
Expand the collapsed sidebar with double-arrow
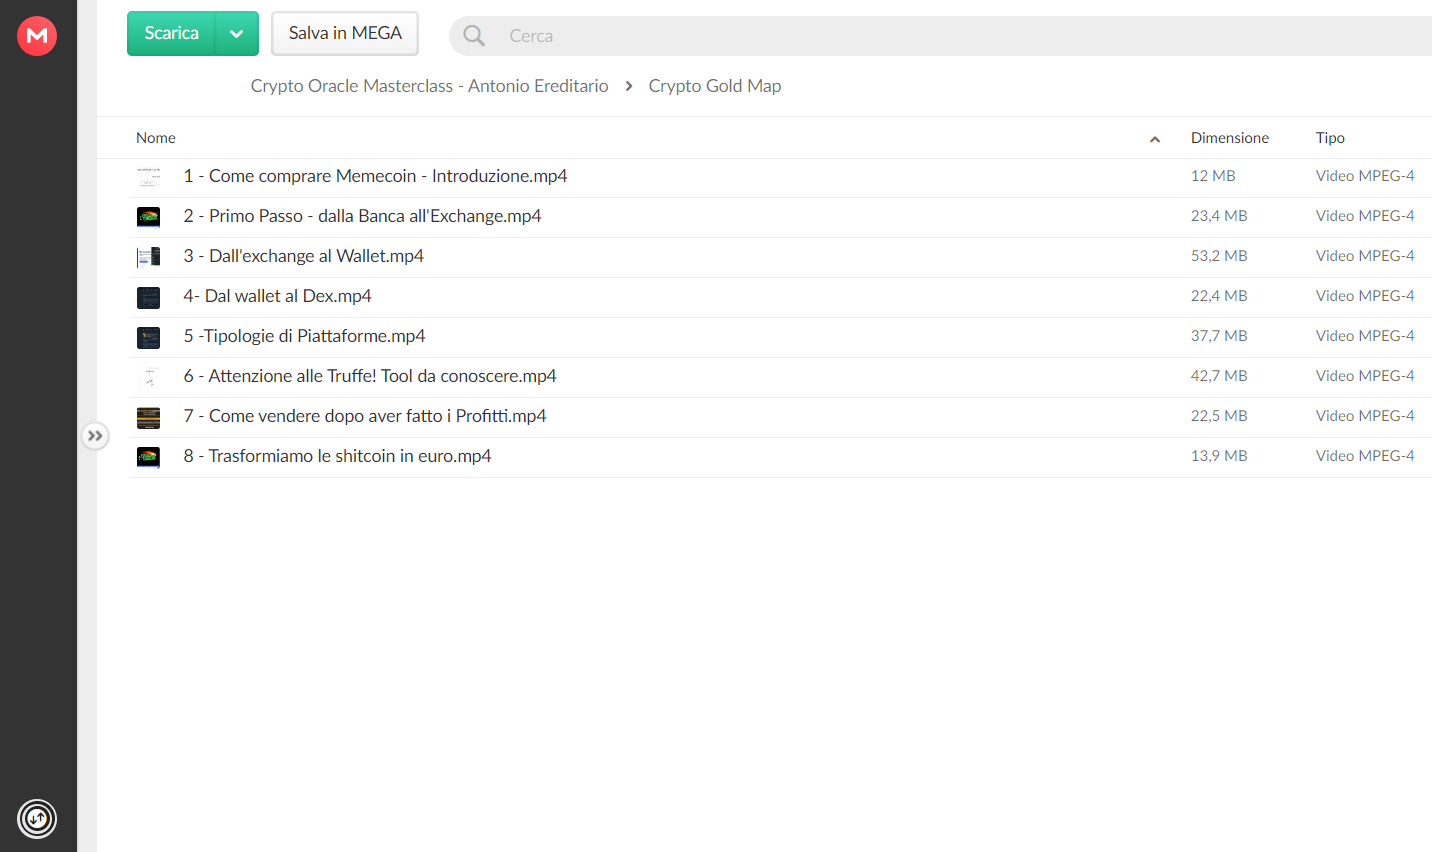[95, 436]
